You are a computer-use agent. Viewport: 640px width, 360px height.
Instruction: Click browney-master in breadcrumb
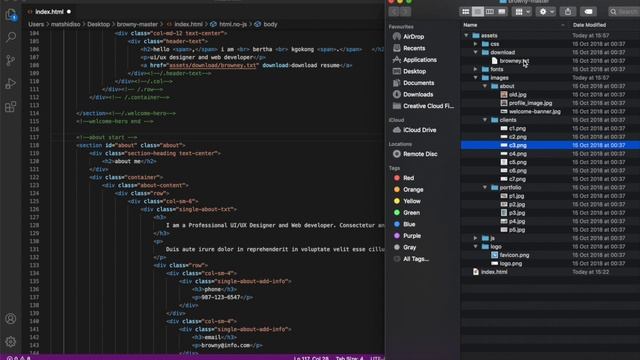(137, 24)
